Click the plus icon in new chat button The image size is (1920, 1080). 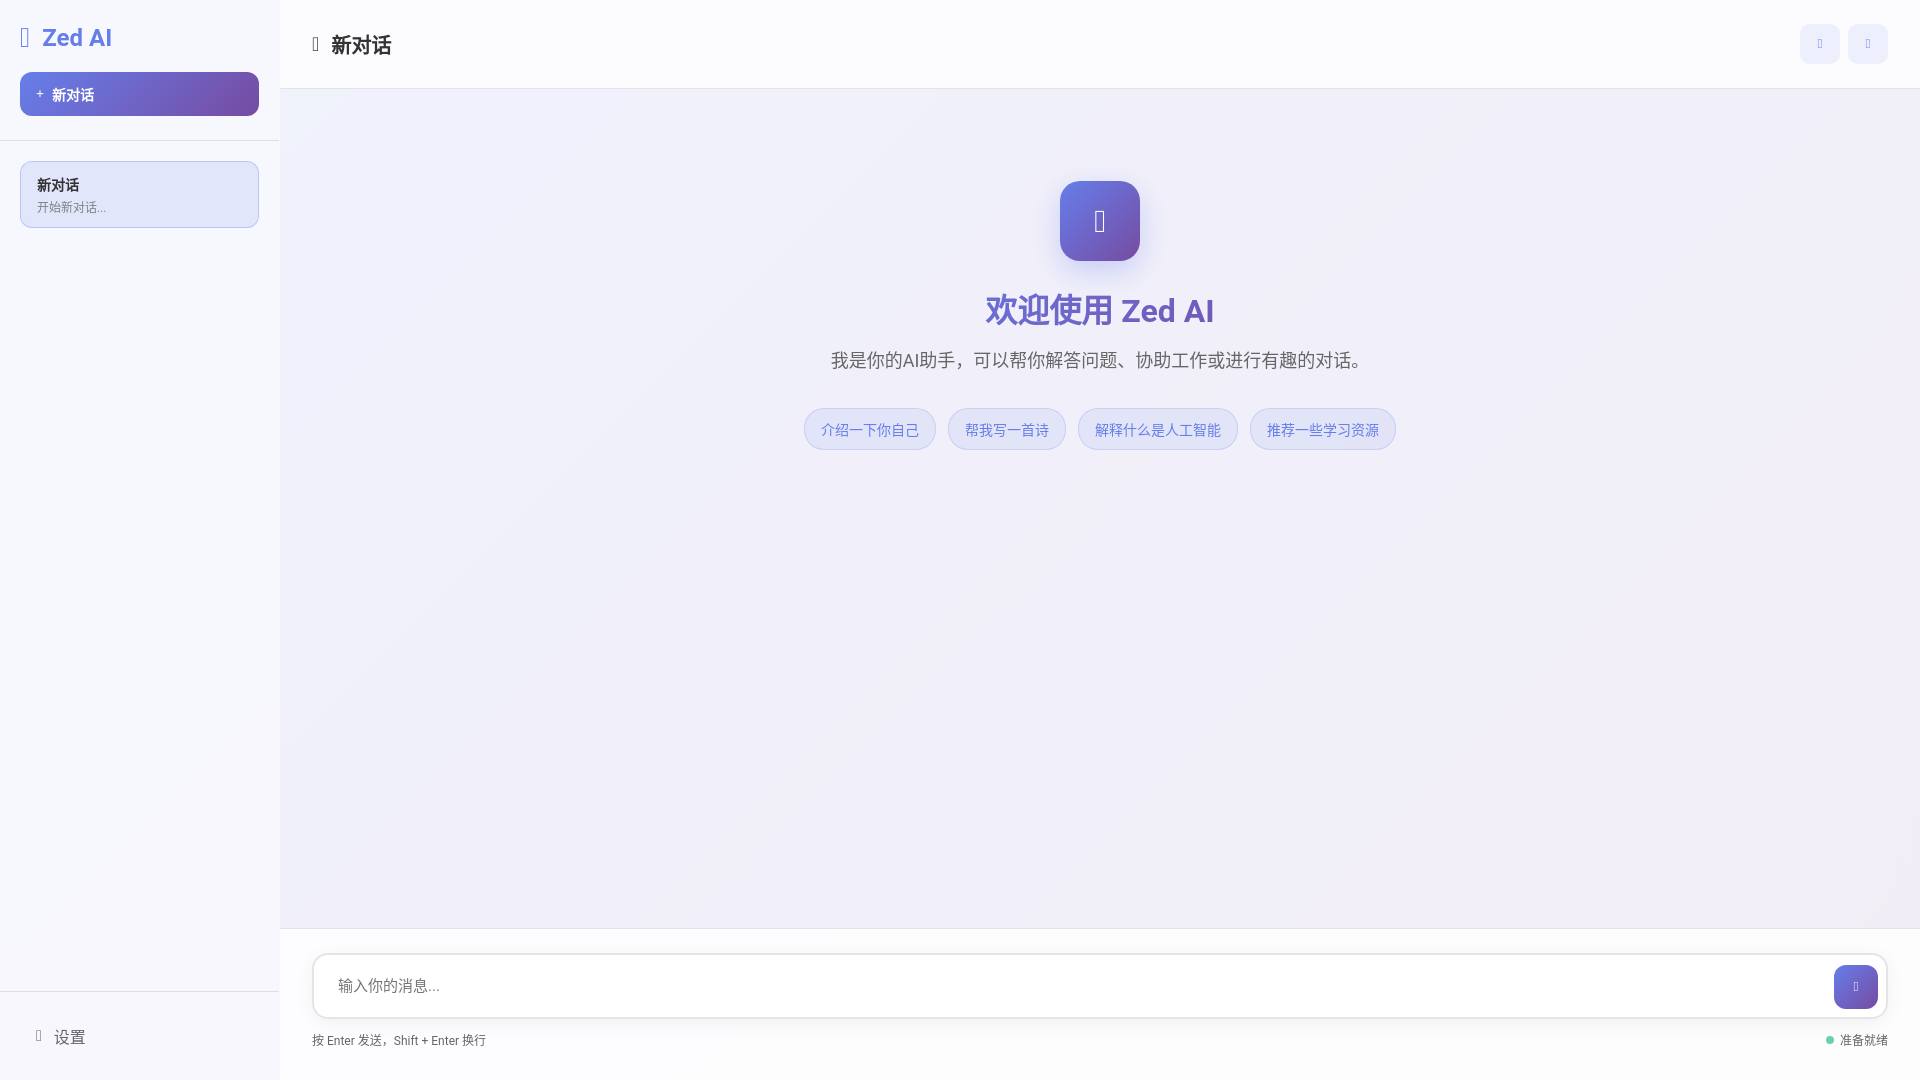(x=40, y=94)
